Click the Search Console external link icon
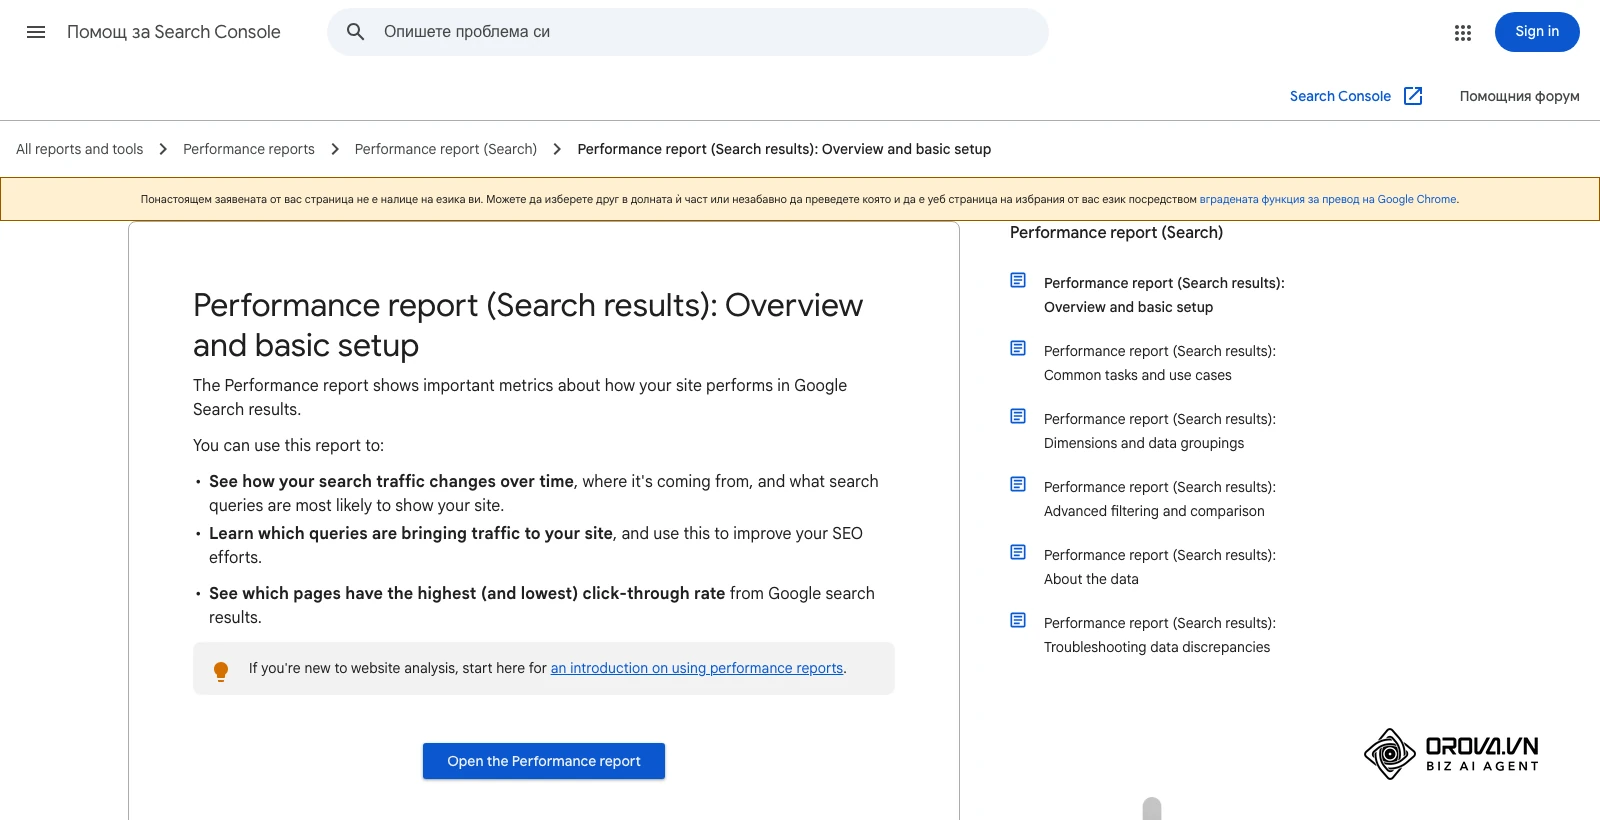Screen dimensions: 1600x820 click(x=1413, y=96)
